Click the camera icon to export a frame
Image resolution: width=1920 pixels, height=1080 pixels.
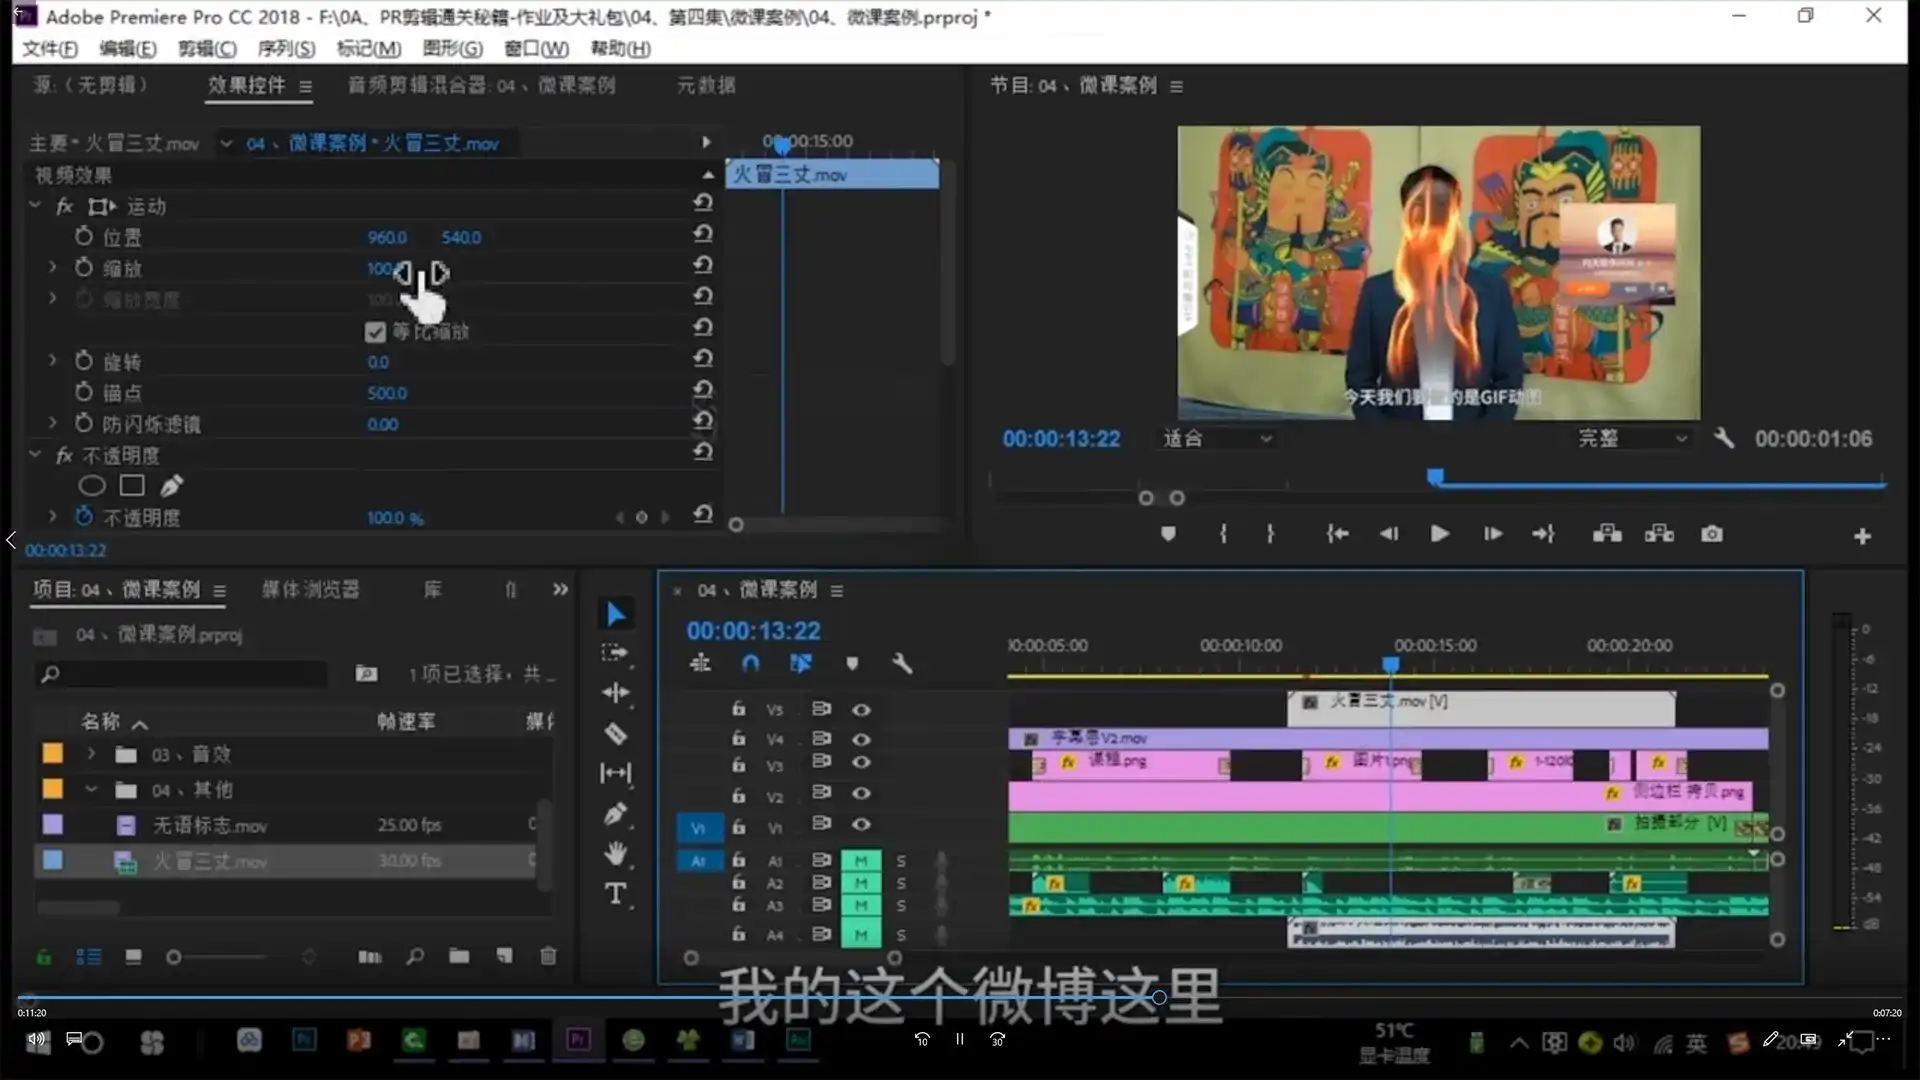[x=1712, y=534]
